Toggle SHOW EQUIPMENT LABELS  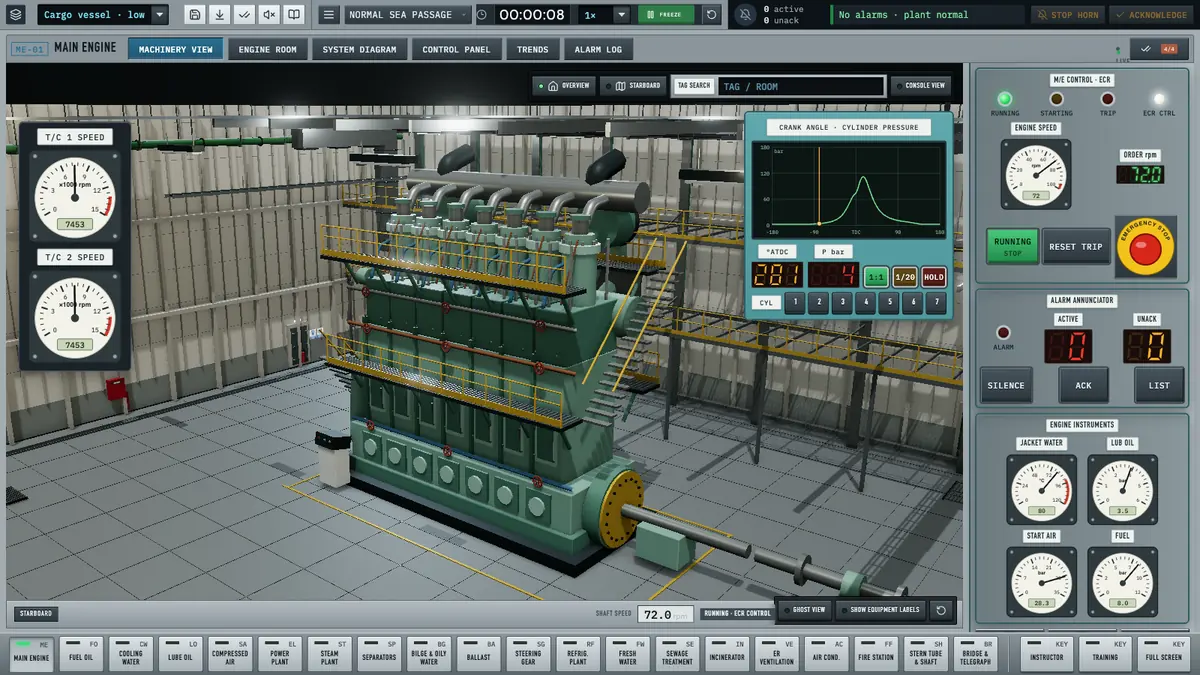[879, 609]
